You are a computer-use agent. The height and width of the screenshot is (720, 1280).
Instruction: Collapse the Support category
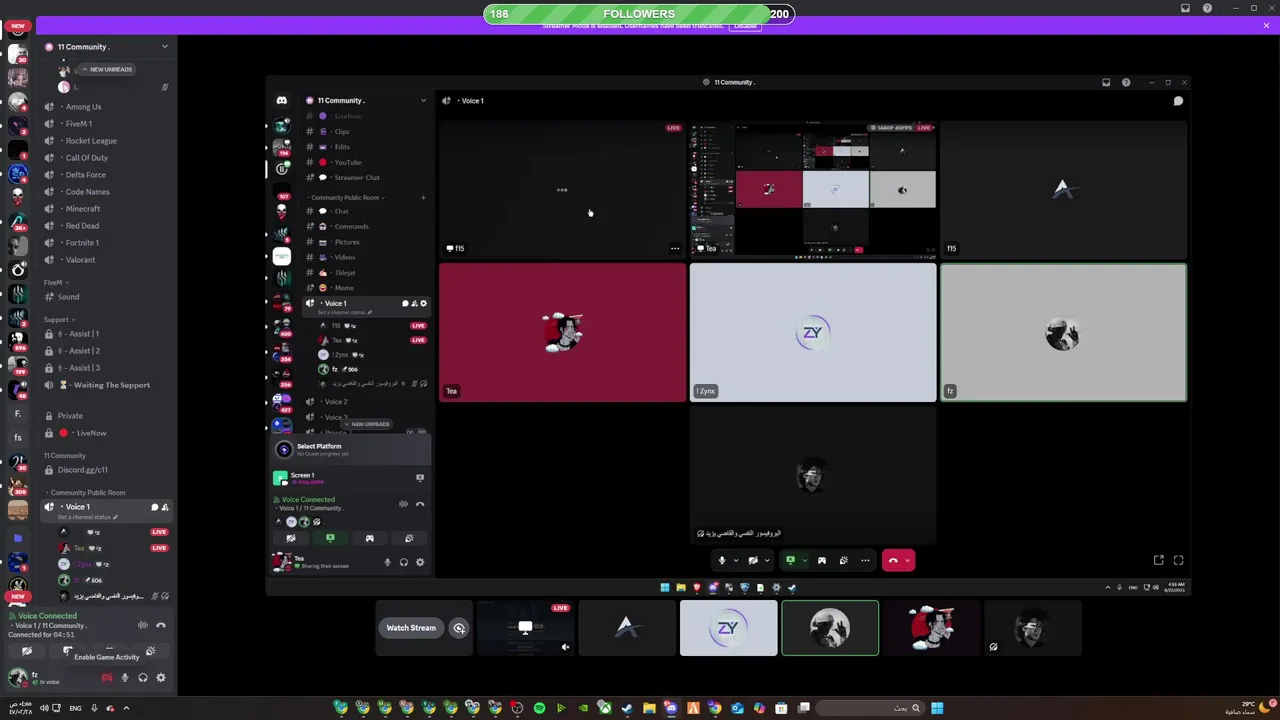tap(58, 320)
